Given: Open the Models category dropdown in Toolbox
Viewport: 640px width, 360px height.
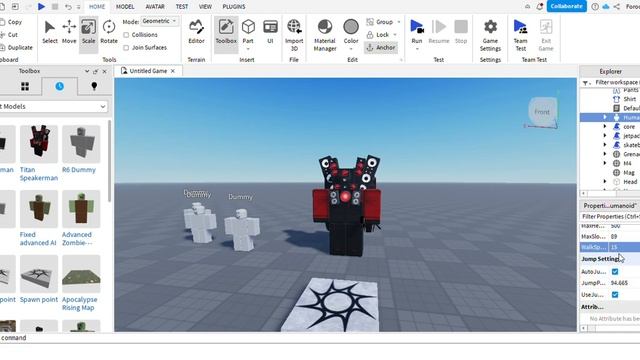Looking at the screenshot, I should pos(53,107).
